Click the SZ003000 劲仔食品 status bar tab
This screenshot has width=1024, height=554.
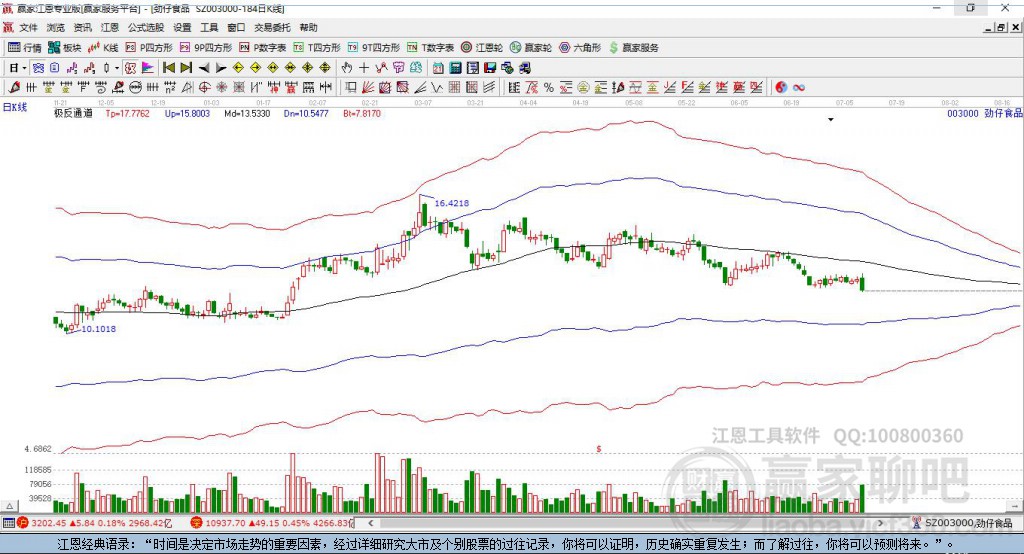click(x=962, y=523)
